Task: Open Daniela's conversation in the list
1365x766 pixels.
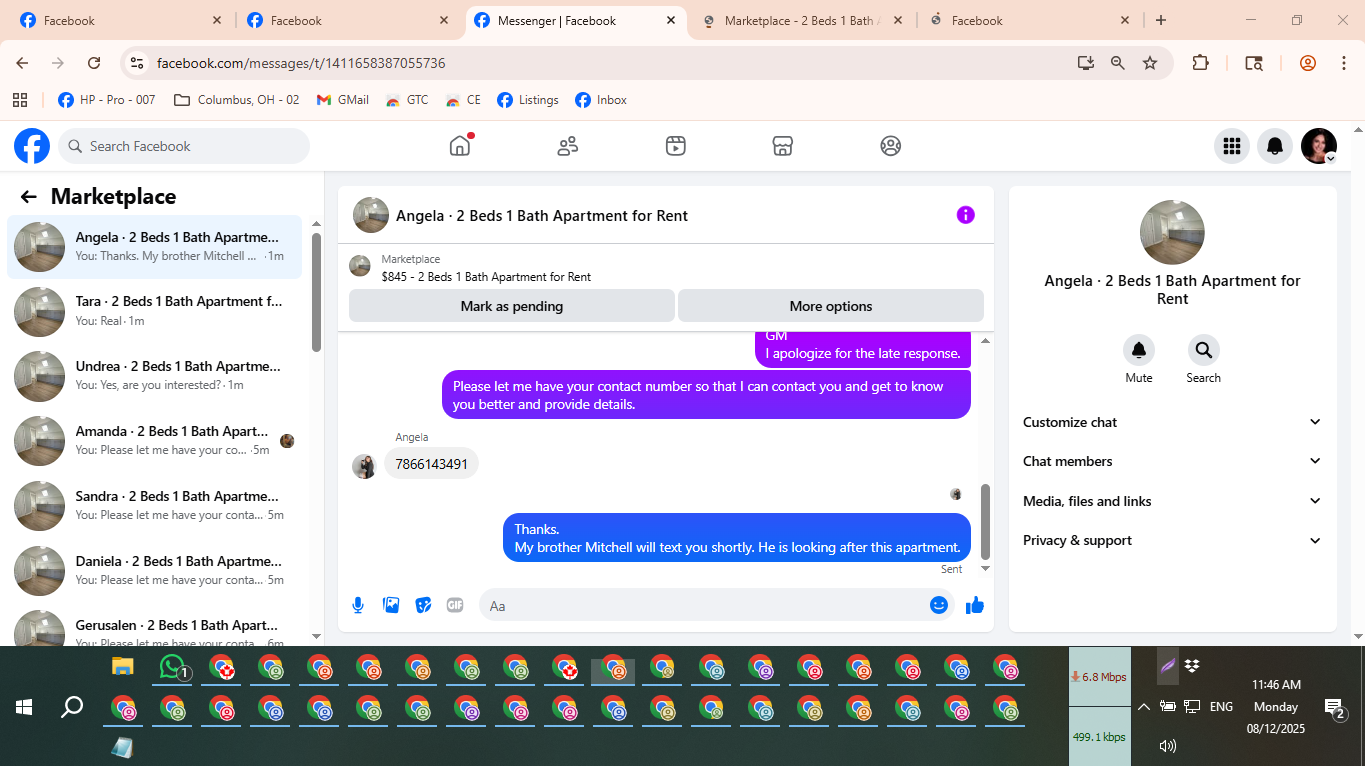Action: pyautogui.click(x=154, y=570)
